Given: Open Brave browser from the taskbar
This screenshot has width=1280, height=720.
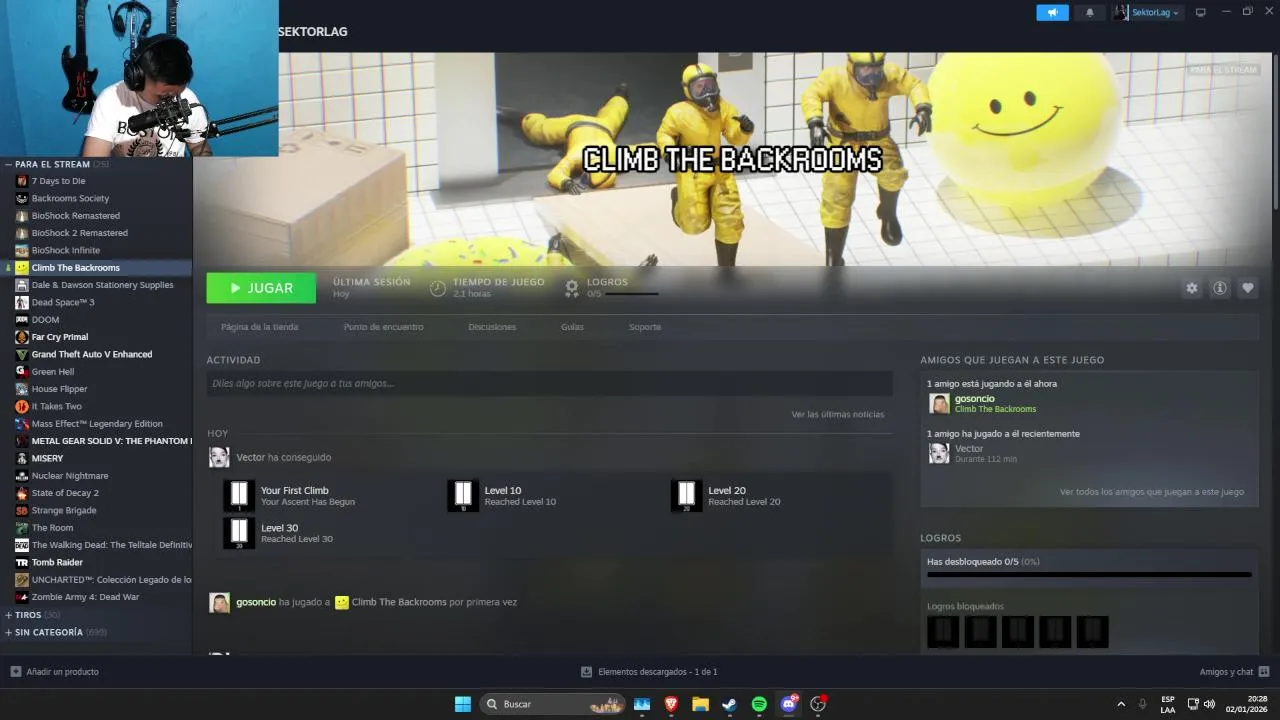Looking at the screenshot, I should (671, 704).
